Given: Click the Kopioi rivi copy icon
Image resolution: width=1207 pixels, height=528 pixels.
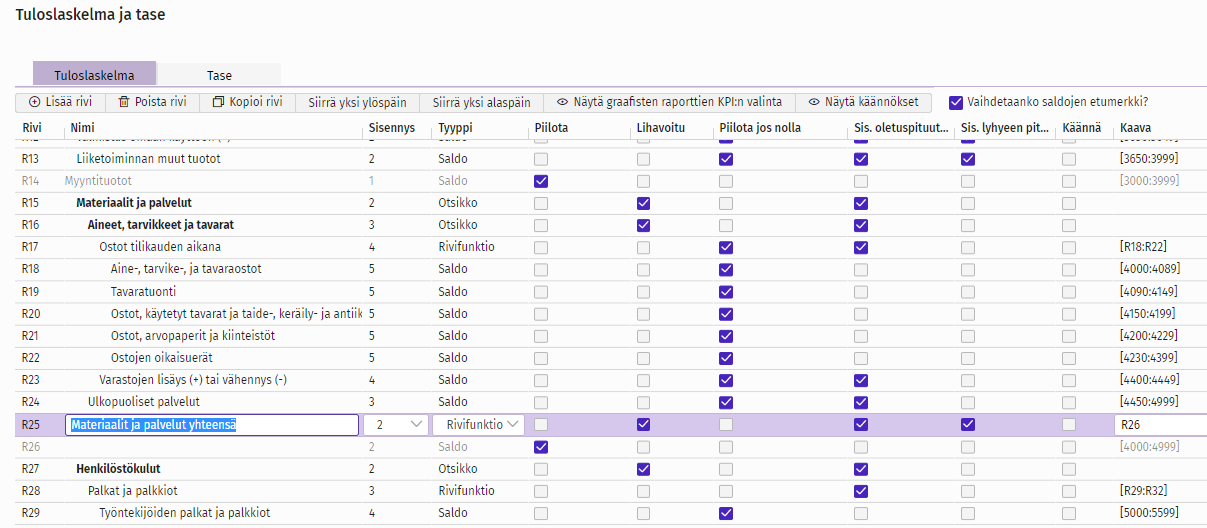Looking at the screenshot, I should (219, 102).
